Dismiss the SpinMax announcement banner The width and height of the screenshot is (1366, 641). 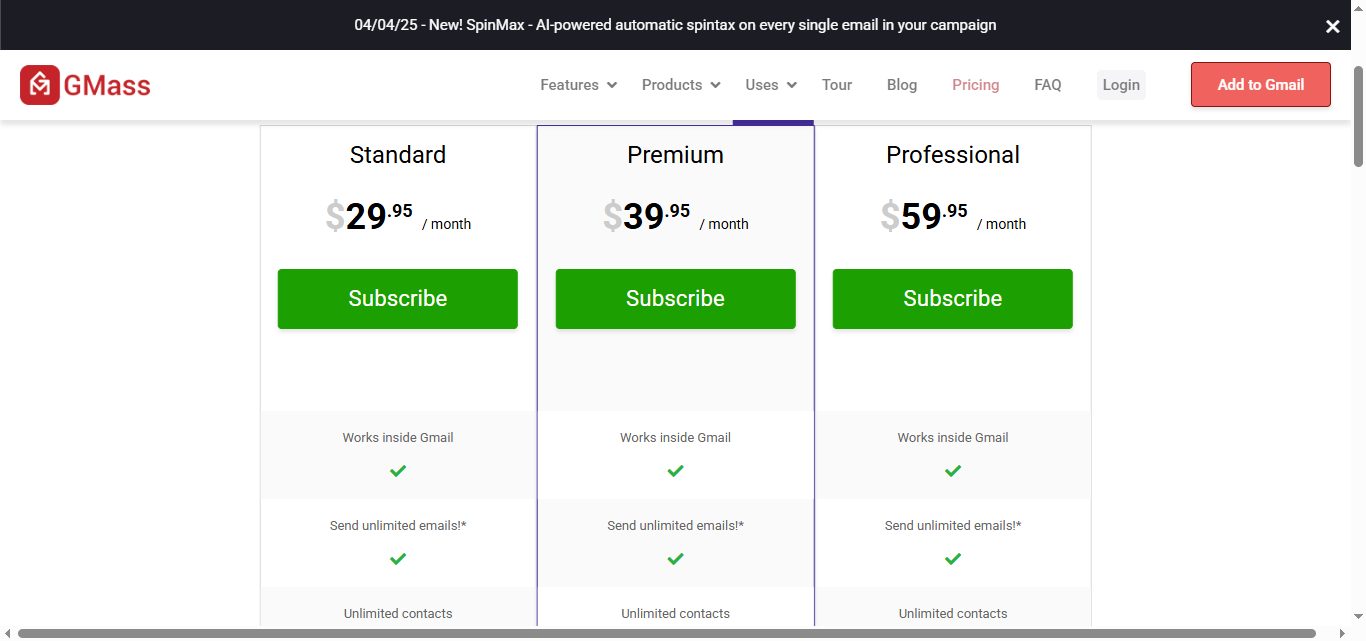tap(1332, 26)
